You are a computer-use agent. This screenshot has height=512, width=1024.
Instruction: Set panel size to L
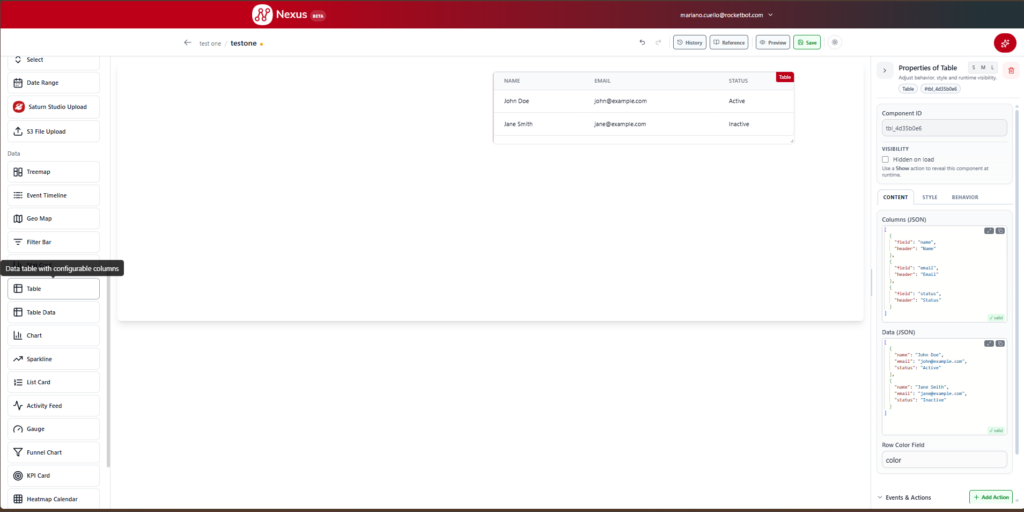click(993, 67)
